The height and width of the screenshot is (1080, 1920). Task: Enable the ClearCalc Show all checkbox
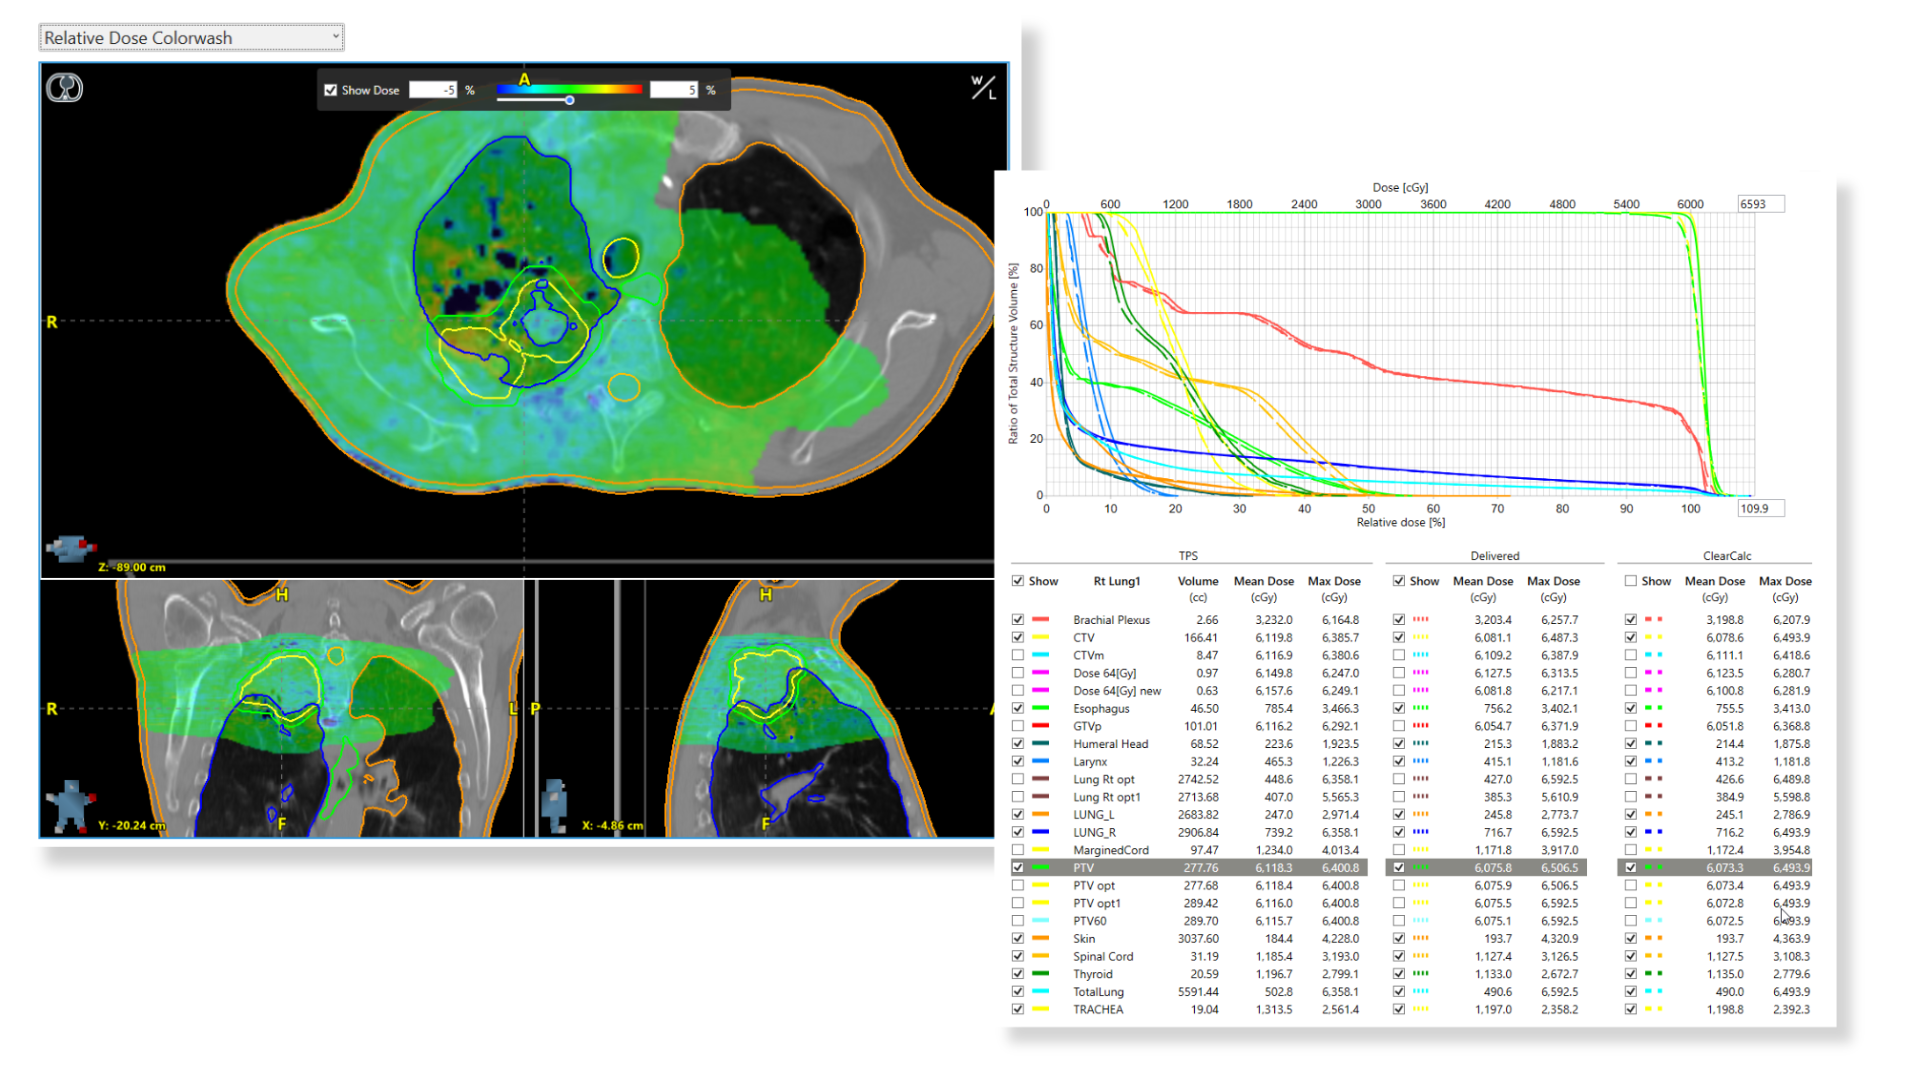(x=1631, y=581)
